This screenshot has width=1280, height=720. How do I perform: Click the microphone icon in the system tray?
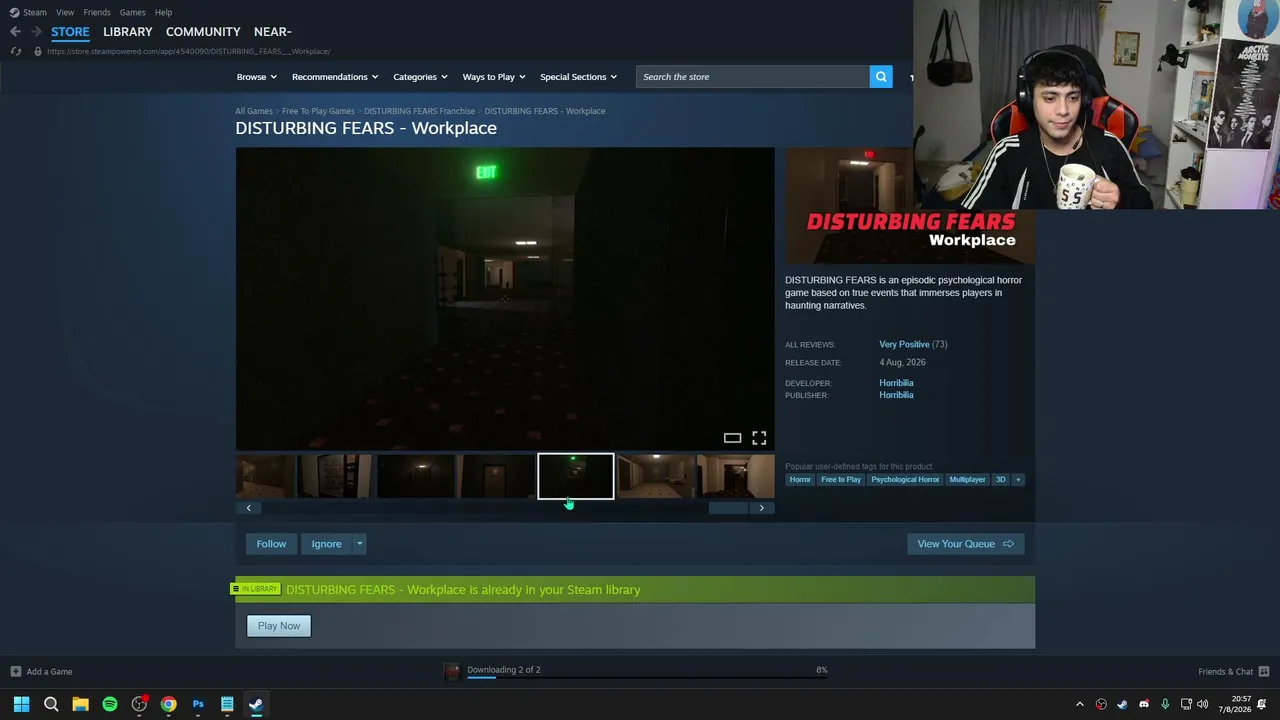click(x=1165, y=704)
